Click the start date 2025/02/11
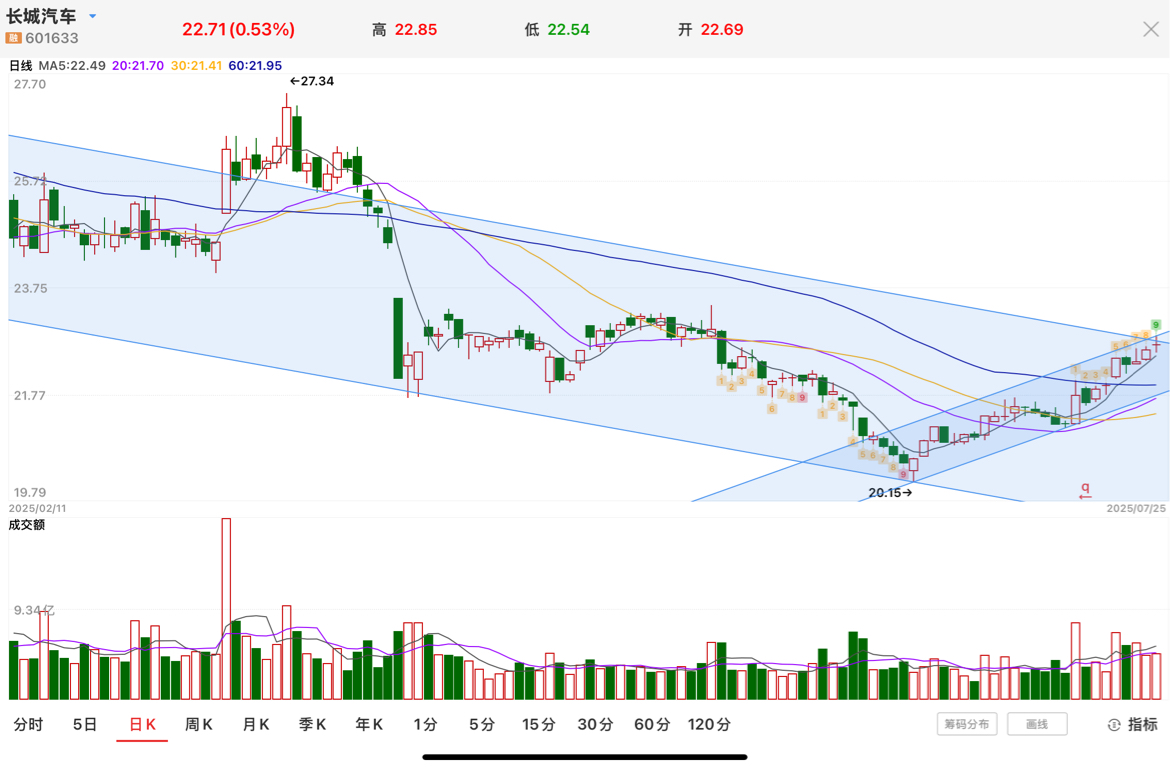Image resolution: width=1170 pixels, height=768 pixels. pos(37,508)
